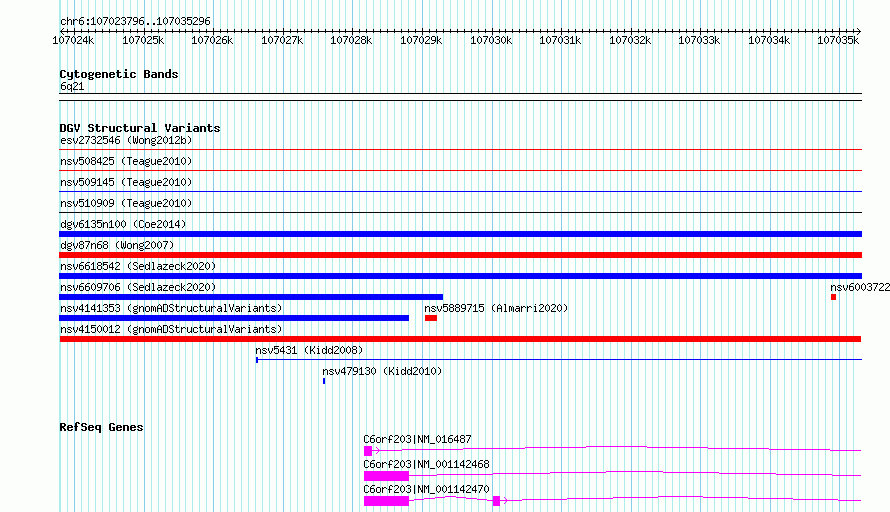Click the blue nsv4141353 variant bar
Image resolution: width=890 pixels, height=512 pixels.
(x=234, y=318)
